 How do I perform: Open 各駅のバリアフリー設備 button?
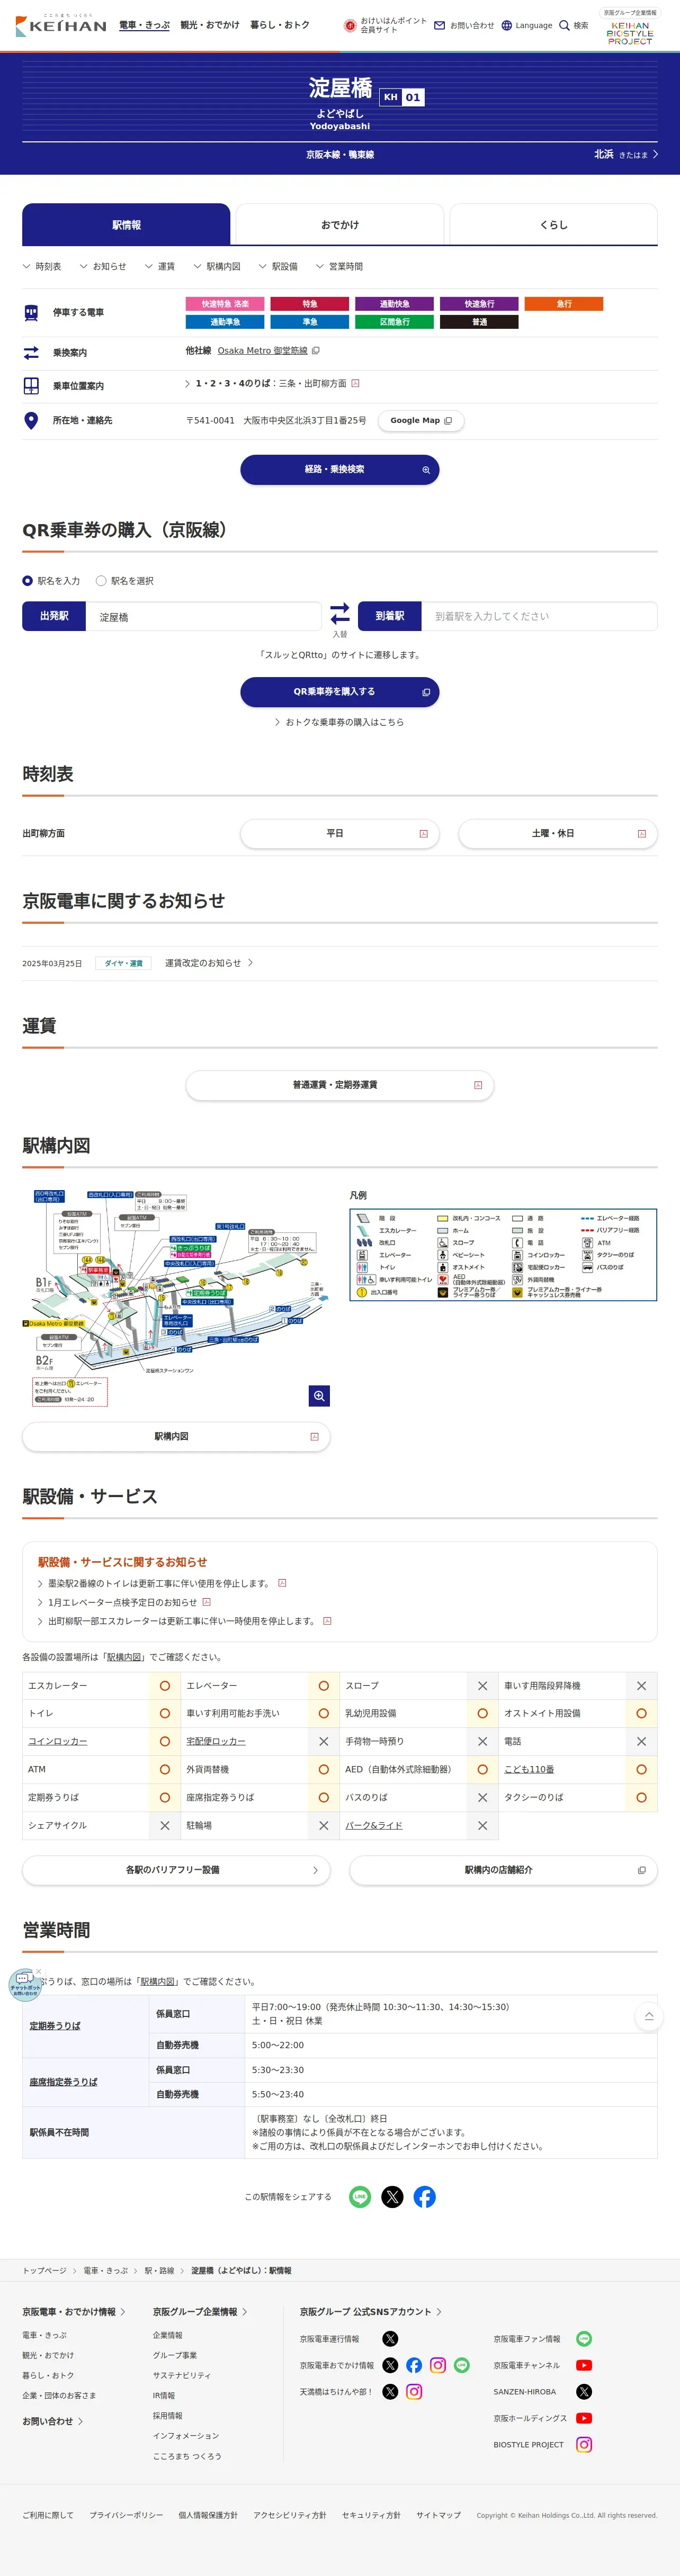point(176,1869)
